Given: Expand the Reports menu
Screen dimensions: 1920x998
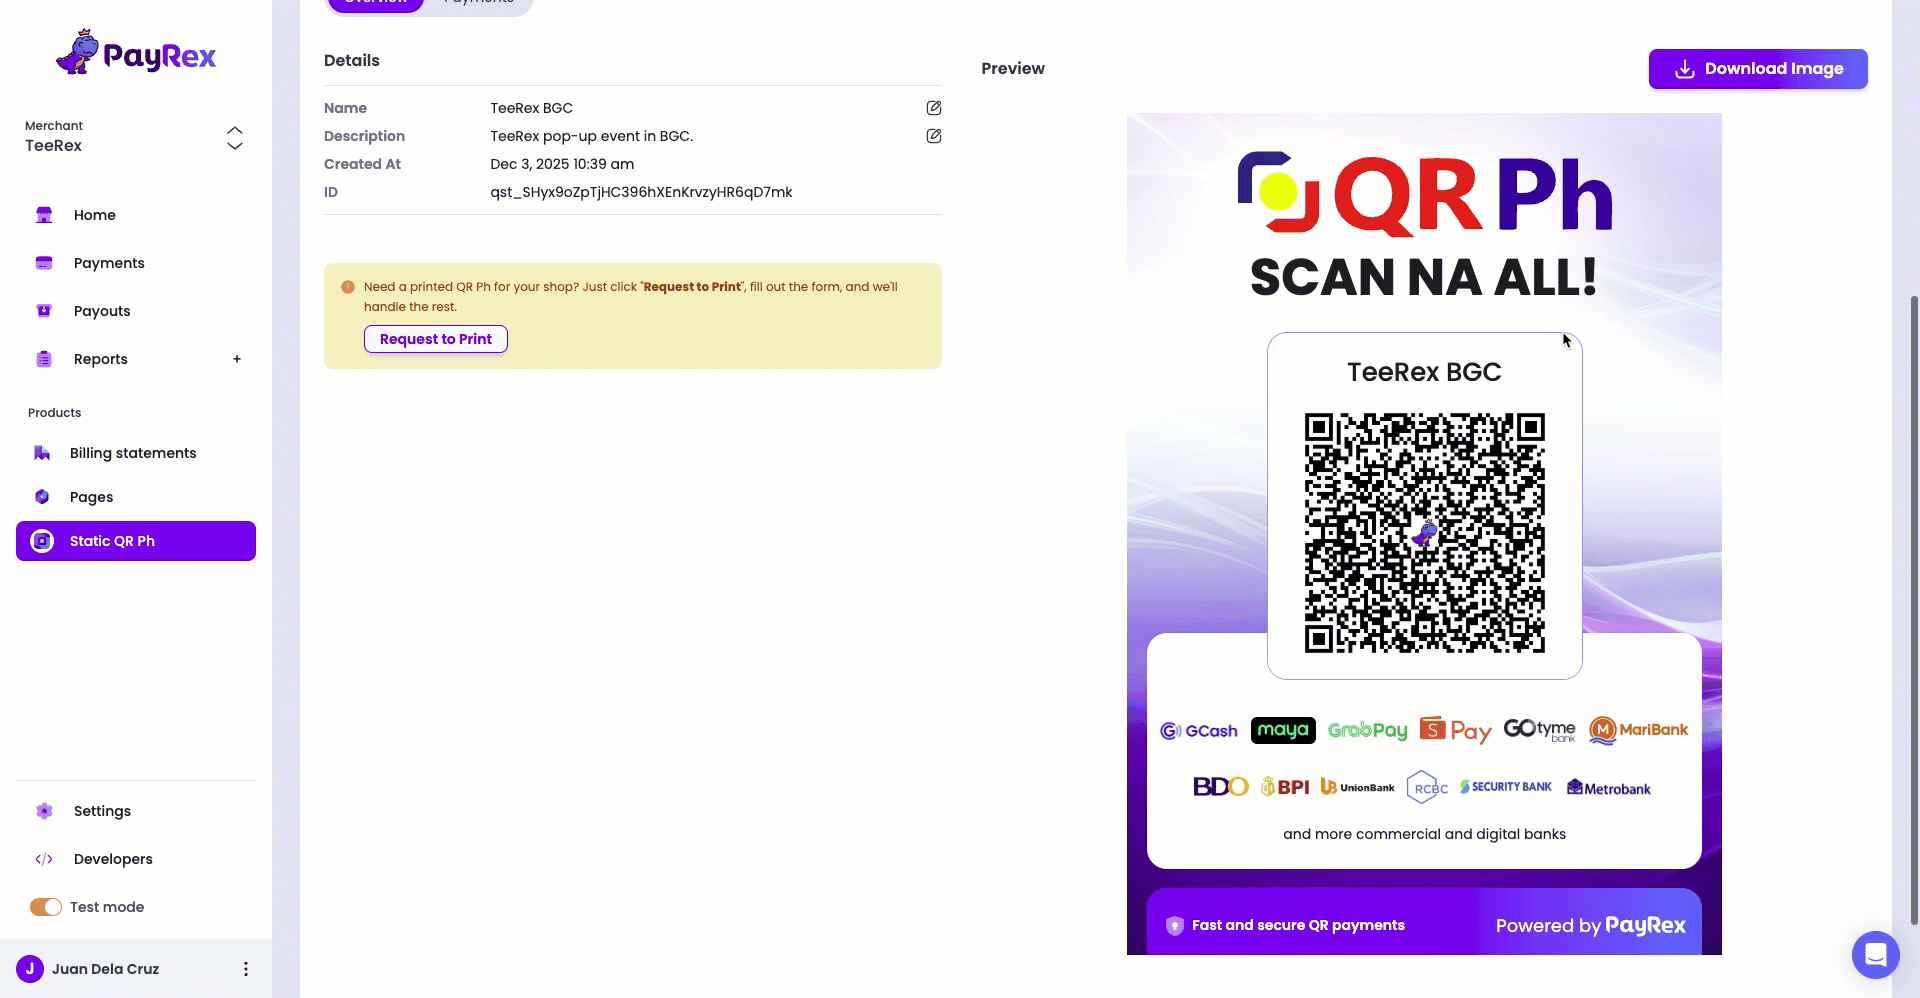Looking at the screenshot, I should [x=237, y=359].
